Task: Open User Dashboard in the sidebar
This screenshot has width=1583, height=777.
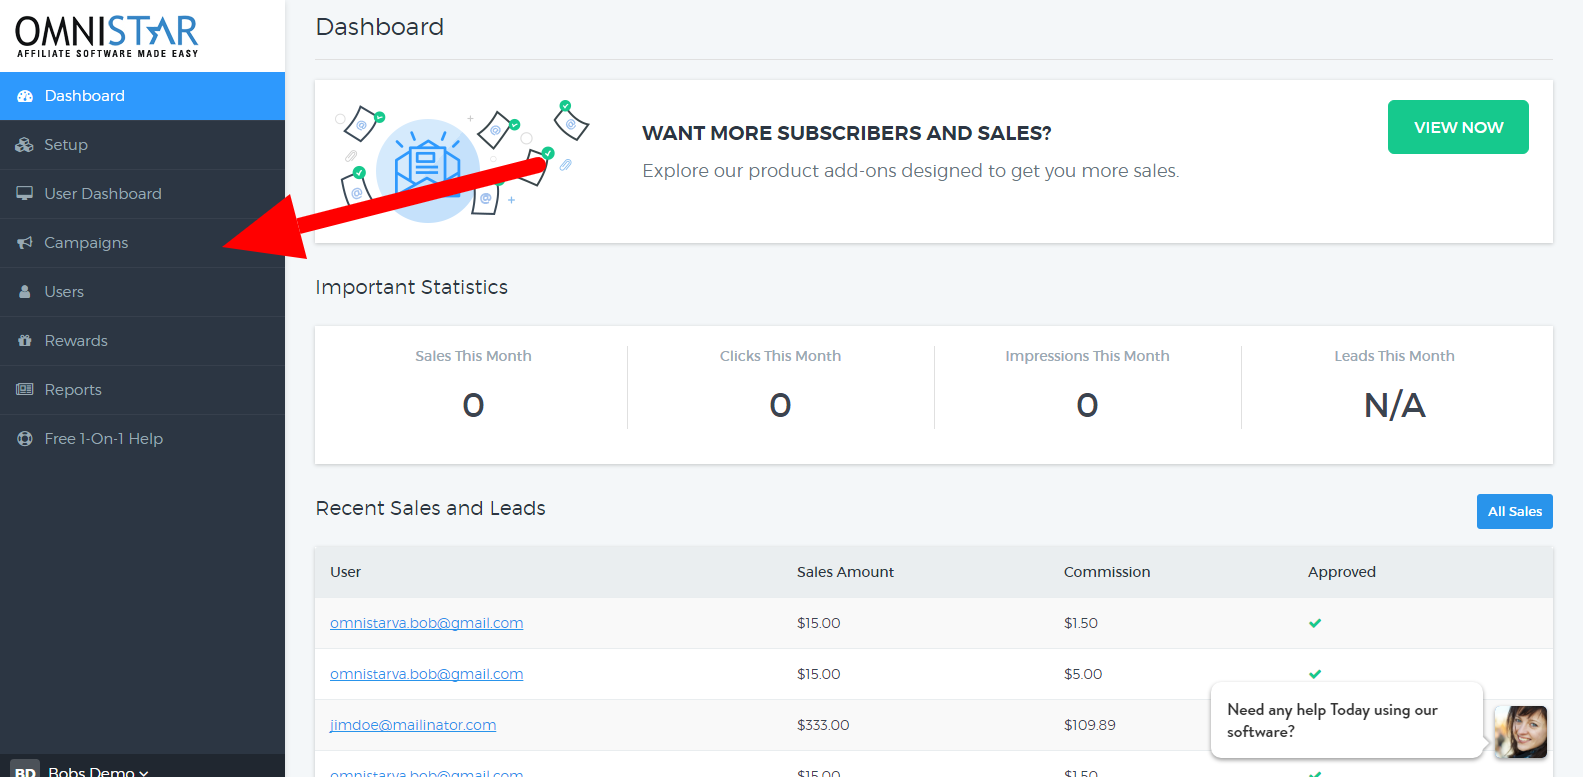Action: tap(142, 194)
